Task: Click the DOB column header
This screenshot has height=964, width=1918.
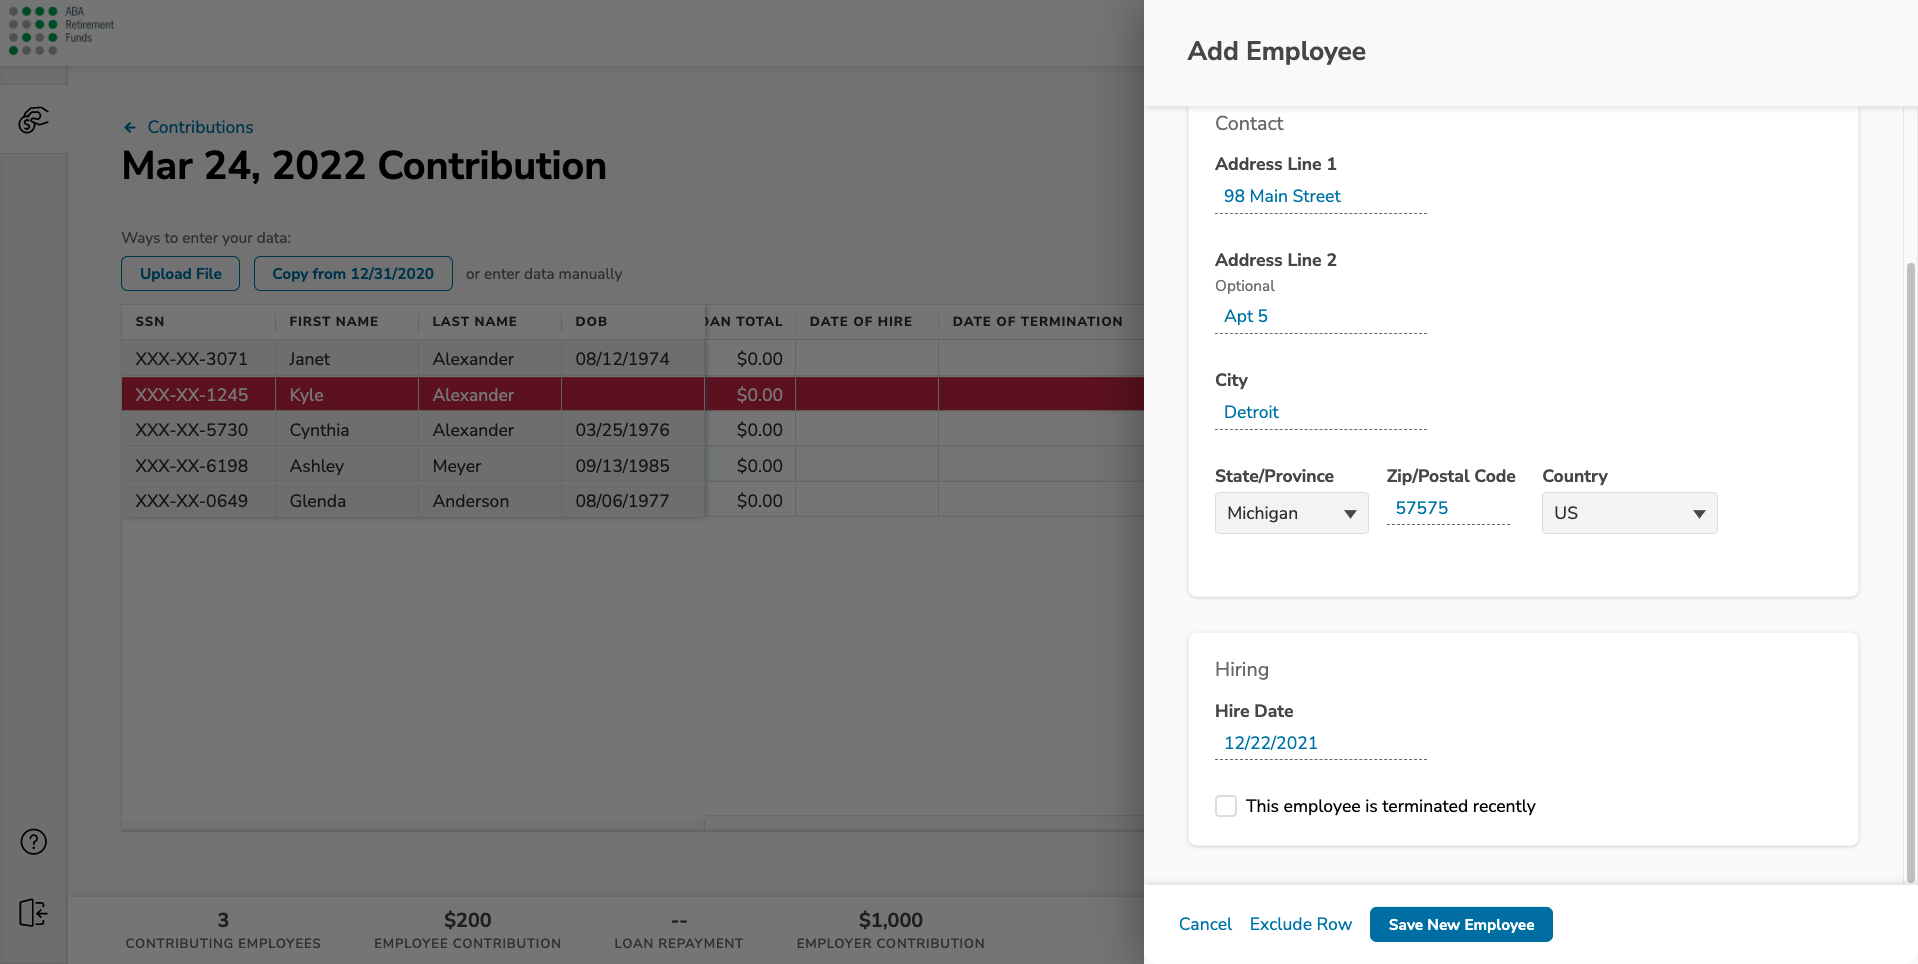Action: click(633, 322)
